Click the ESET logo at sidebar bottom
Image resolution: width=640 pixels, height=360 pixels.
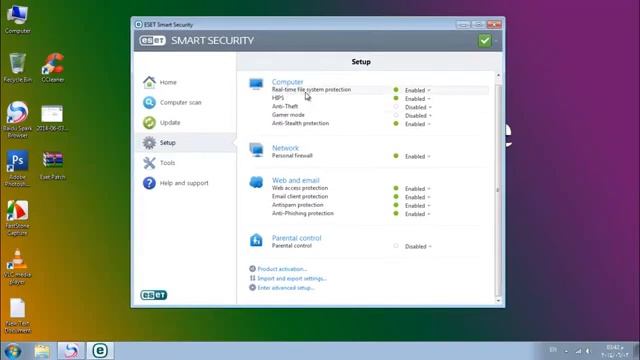click(x=153, y=295)
